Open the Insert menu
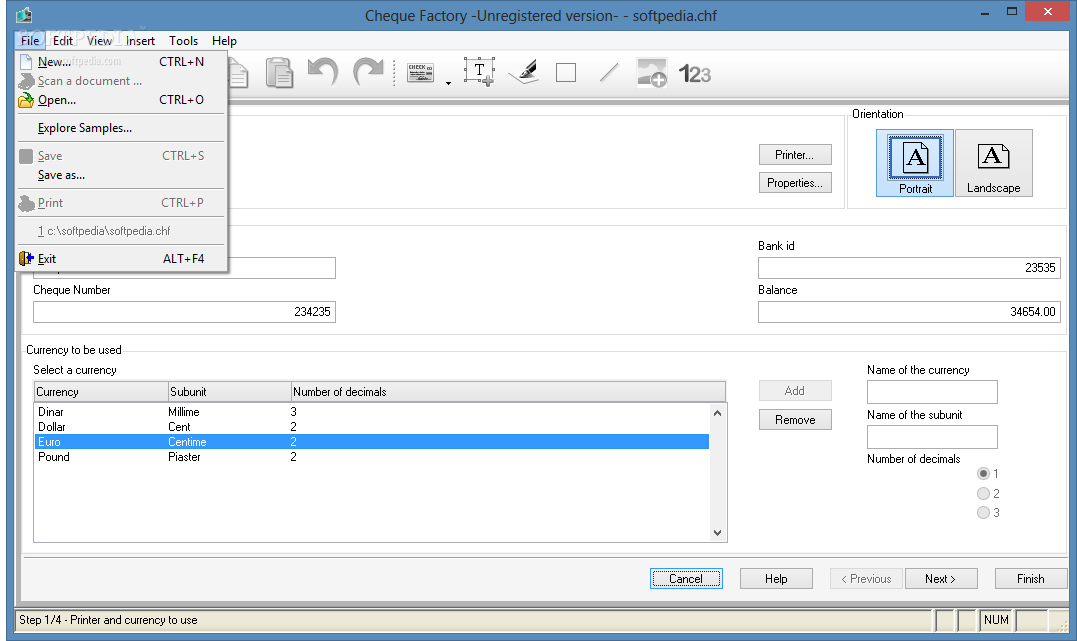Viewport: 1077px width, 641px height. tap(140, 41)
